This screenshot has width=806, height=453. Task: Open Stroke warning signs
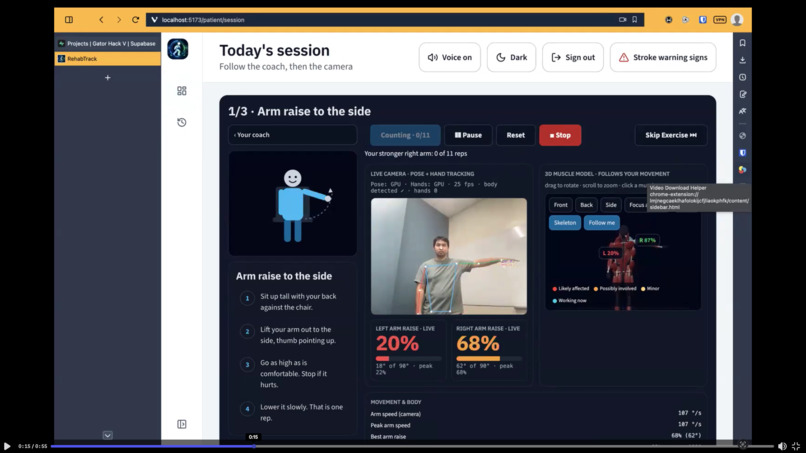click(663, 57)
